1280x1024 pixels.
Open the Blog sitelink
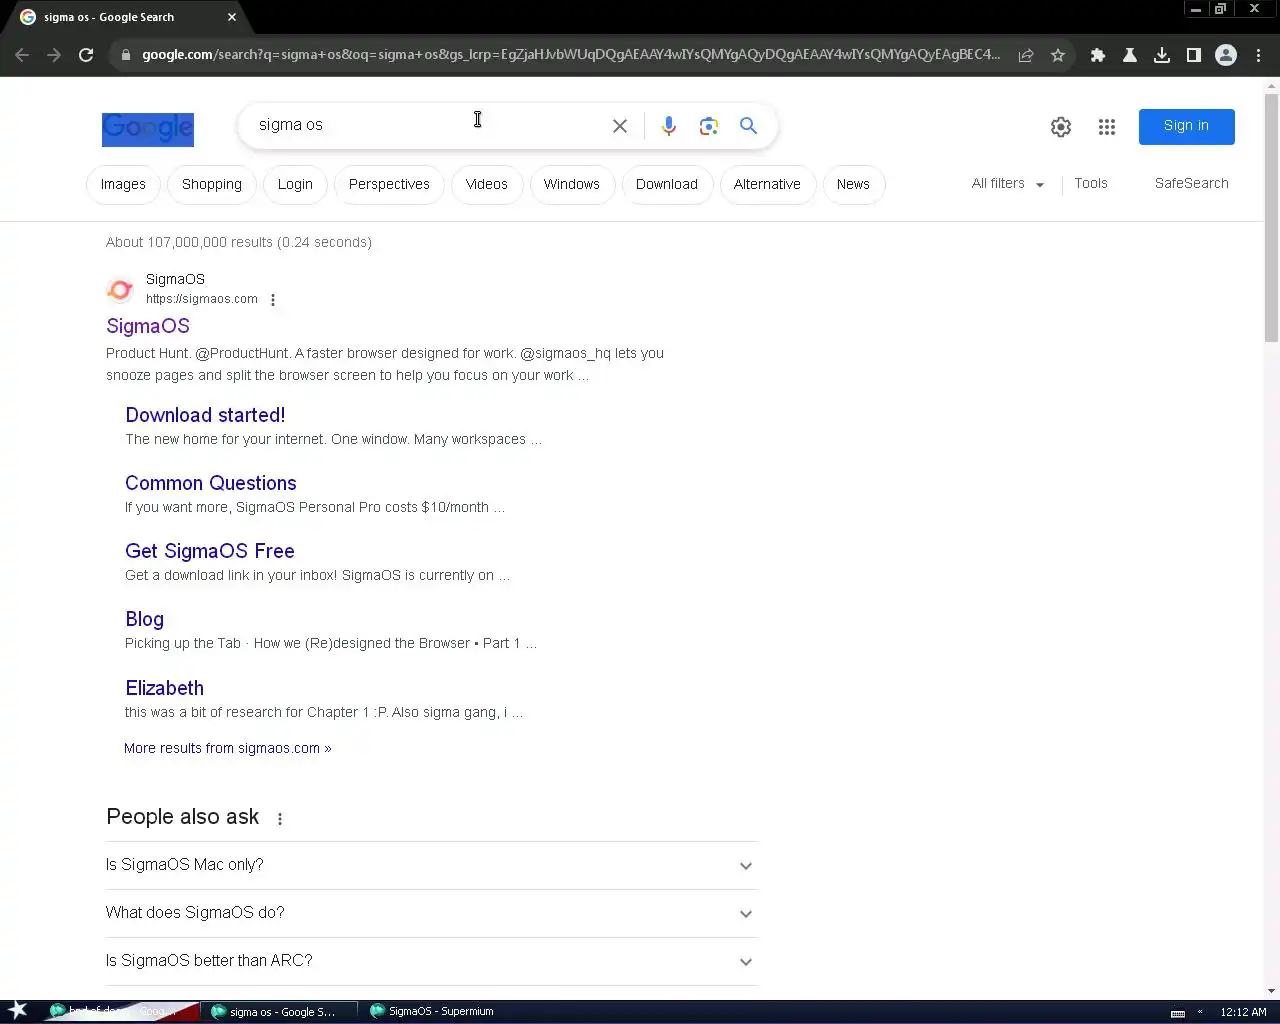point(144,619)
